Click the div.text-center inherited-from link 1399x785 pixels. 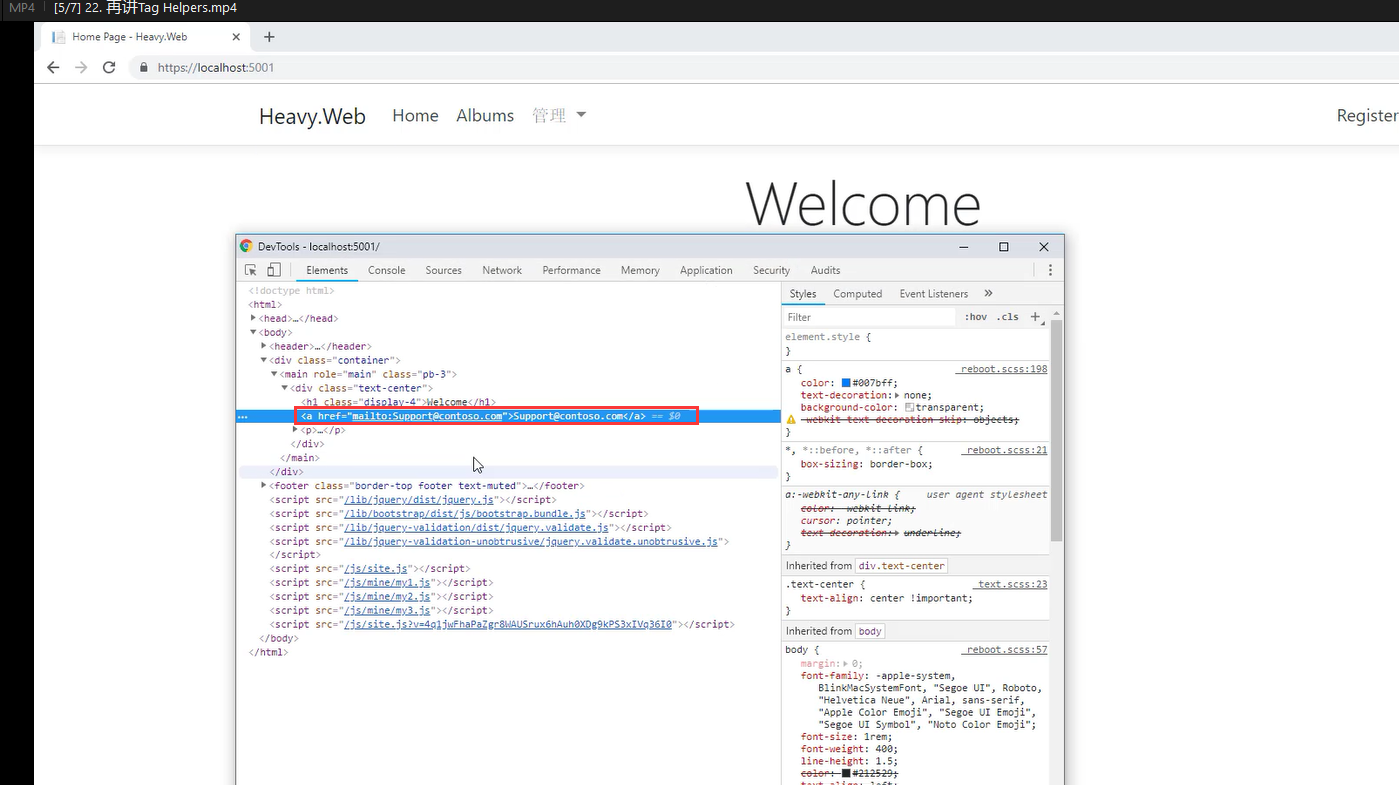coord(900,566)
